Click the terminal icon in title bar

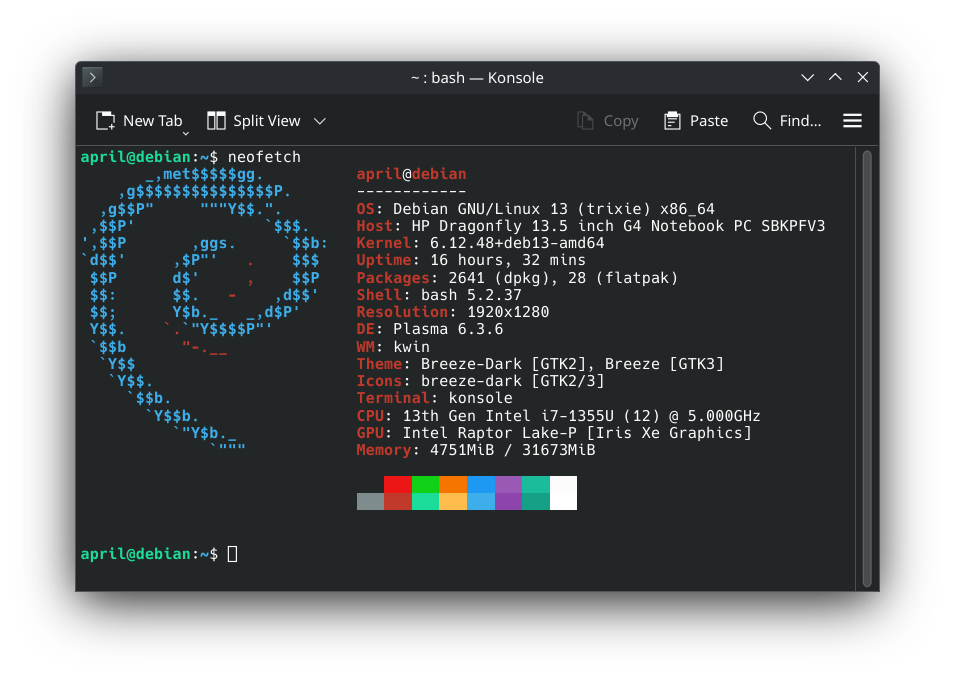point(92,77)
